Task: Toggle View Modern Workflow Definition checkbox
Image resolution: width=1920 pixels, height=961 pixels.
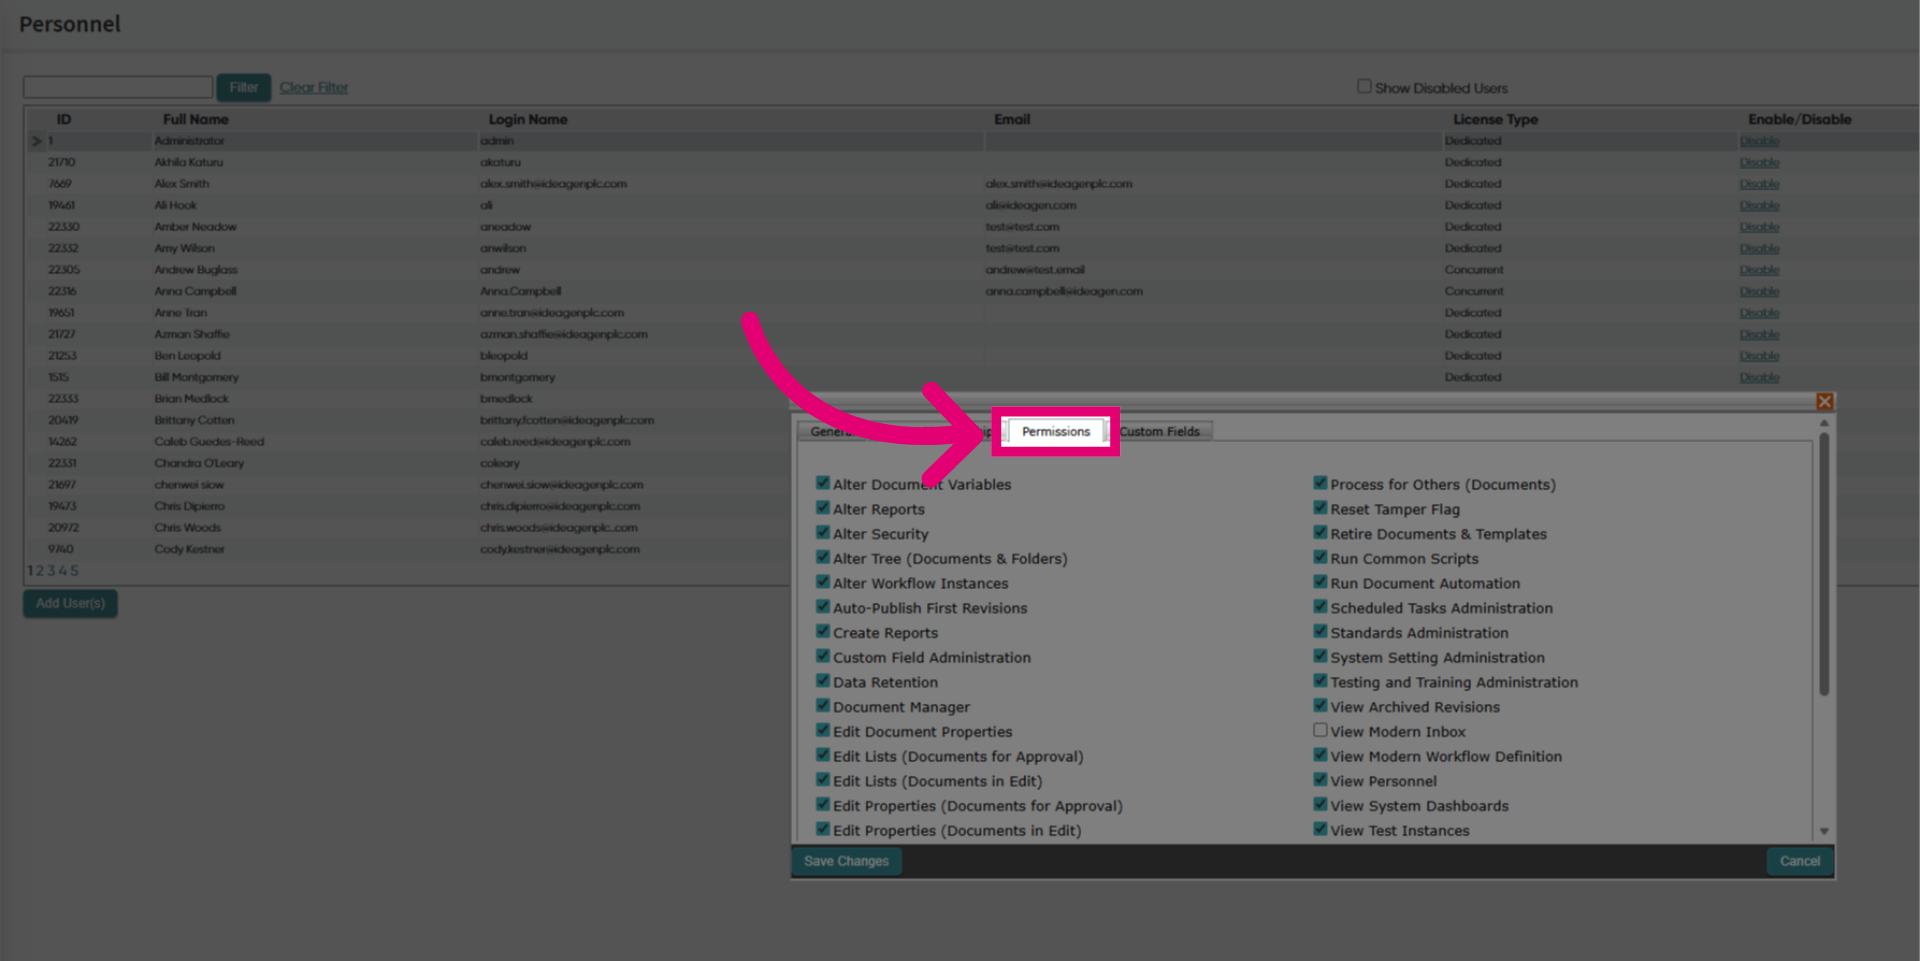Action: [1320, 755]
